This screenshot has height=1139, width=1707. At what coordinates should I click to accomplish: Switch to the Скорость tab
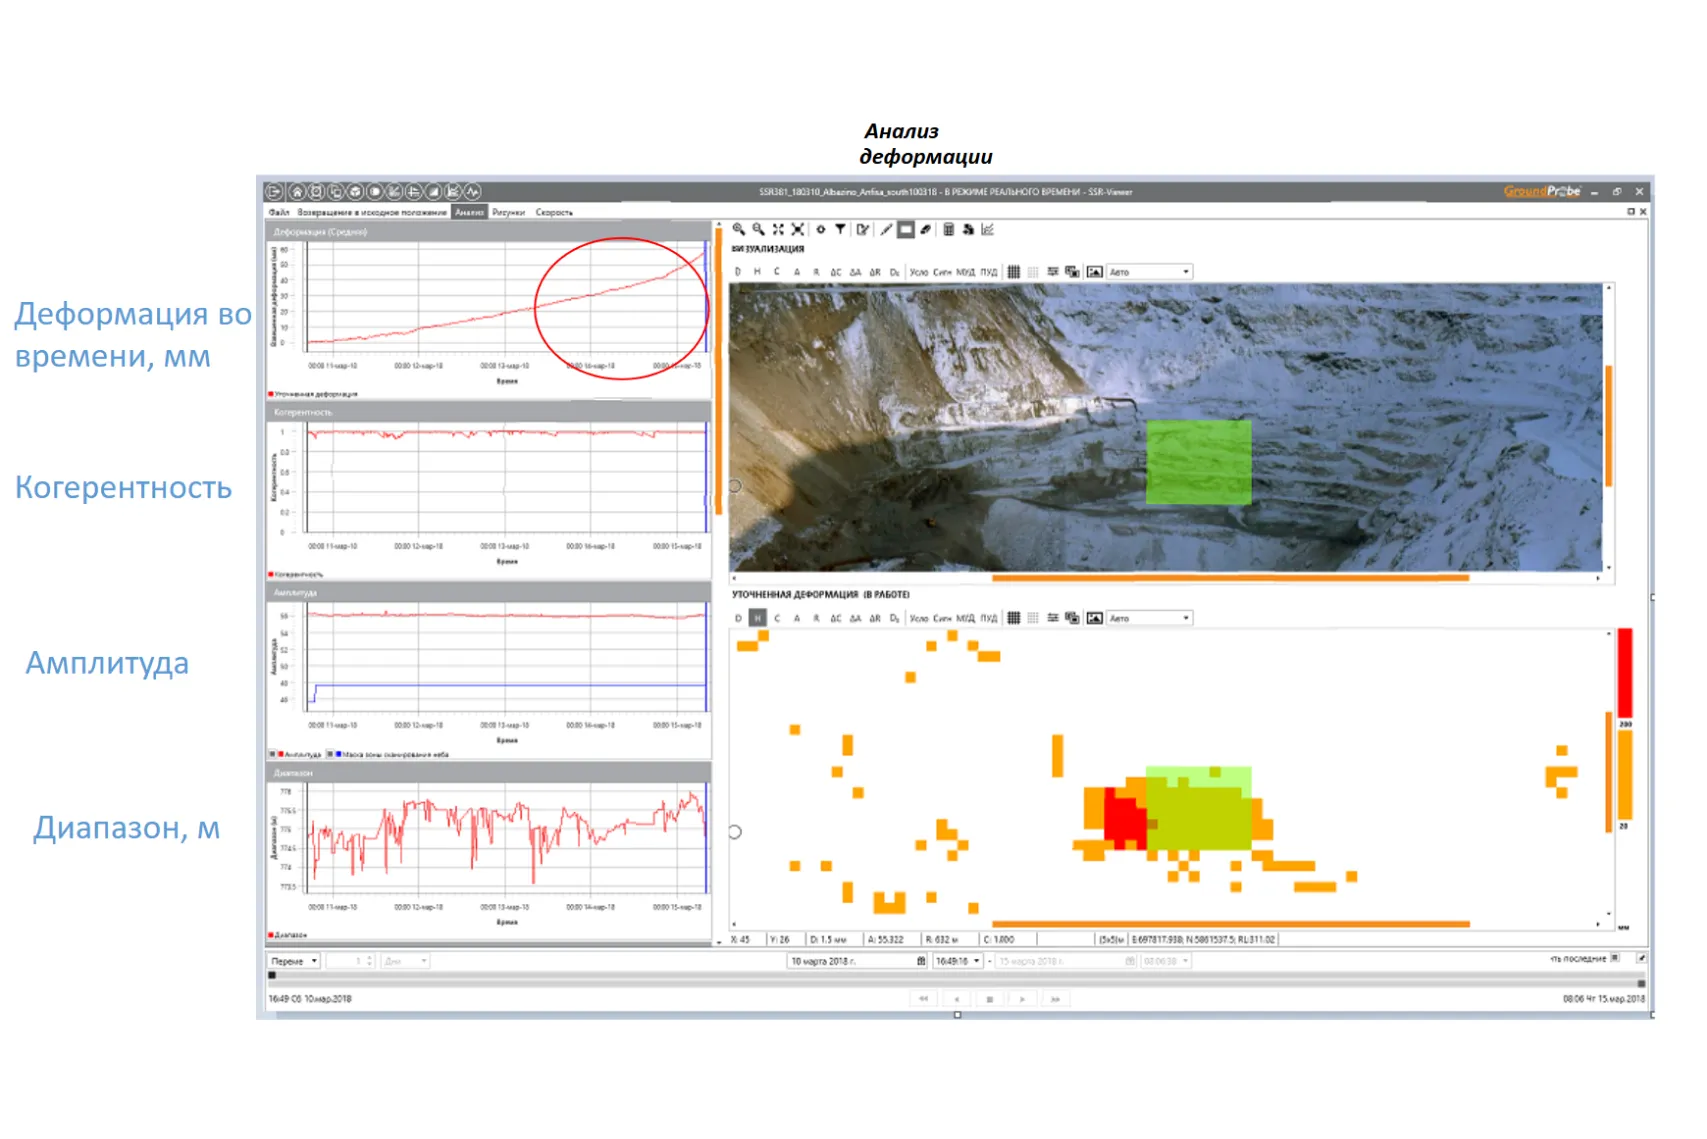tap(554, 212)
